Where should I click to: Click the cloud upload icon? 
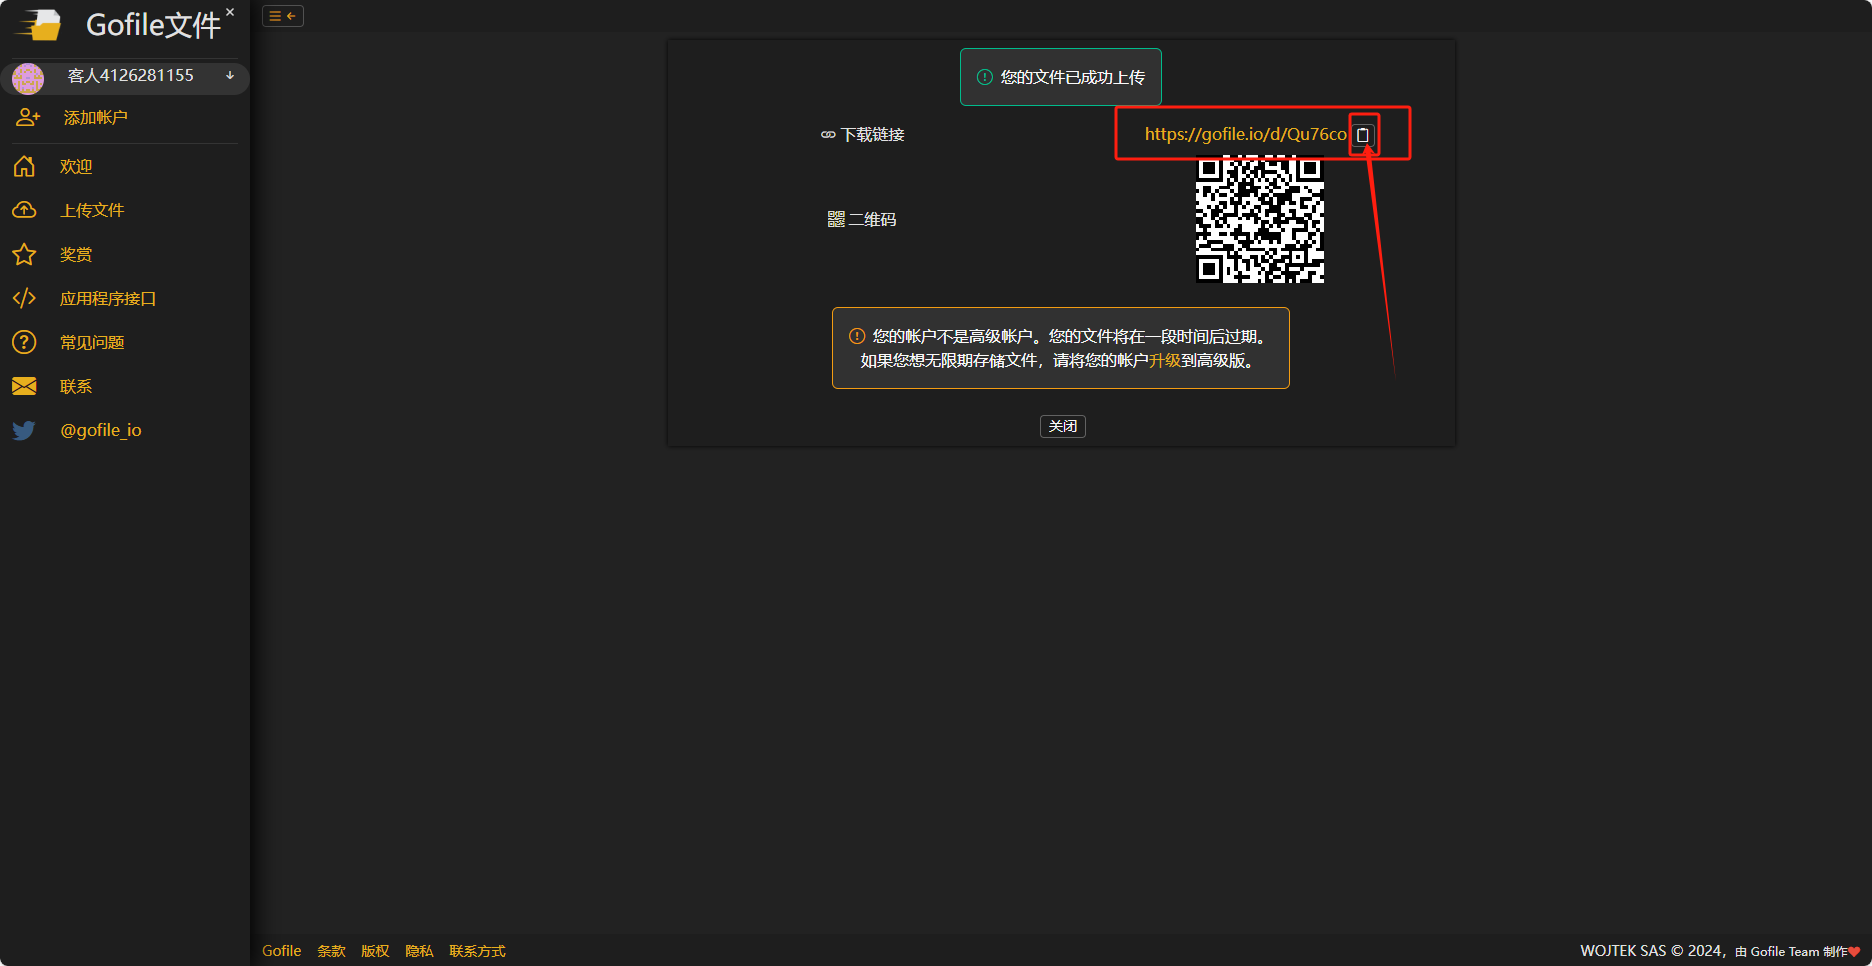24,211
